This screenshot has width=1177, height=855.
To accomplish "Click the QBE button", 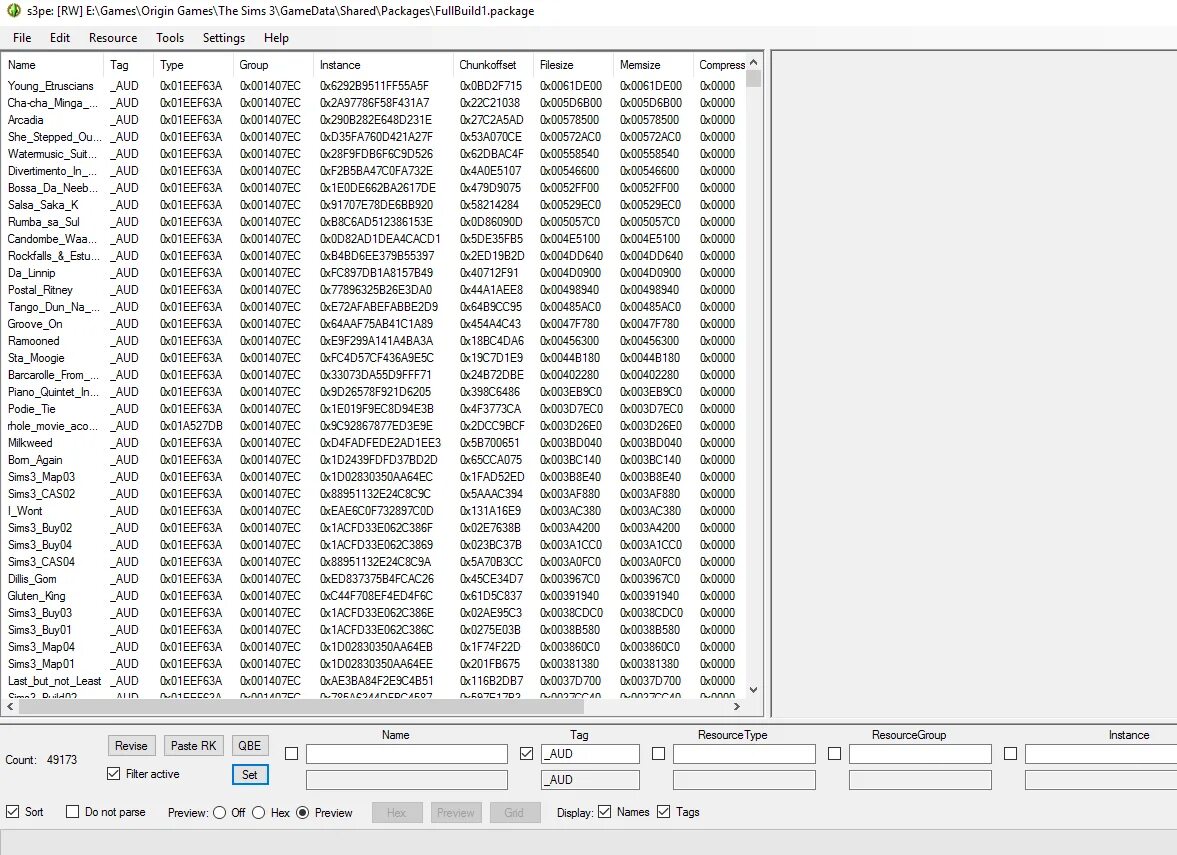I will (x=249, y=745).
